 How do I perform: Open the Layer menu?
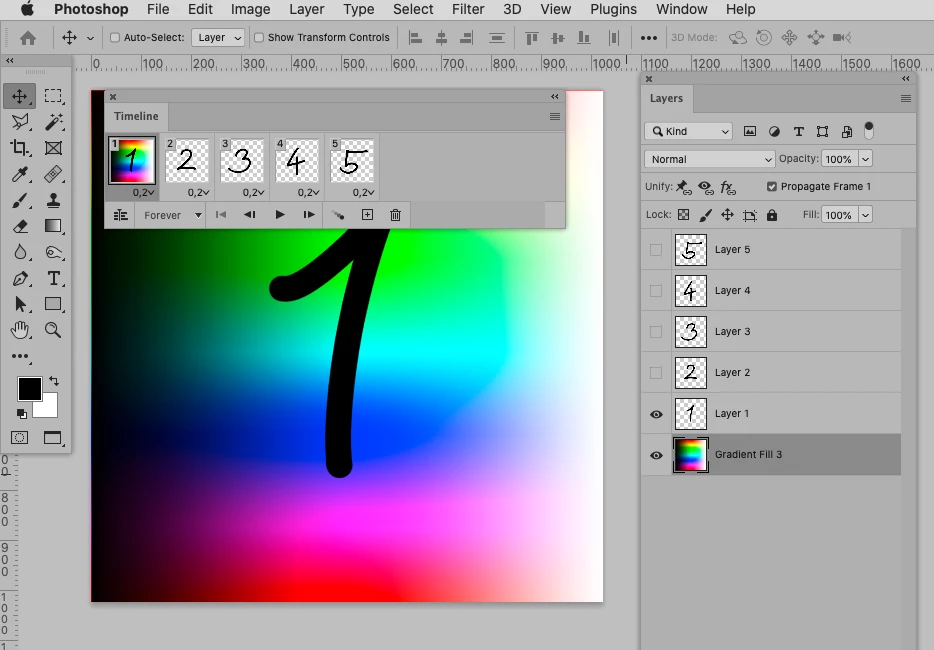307,10
